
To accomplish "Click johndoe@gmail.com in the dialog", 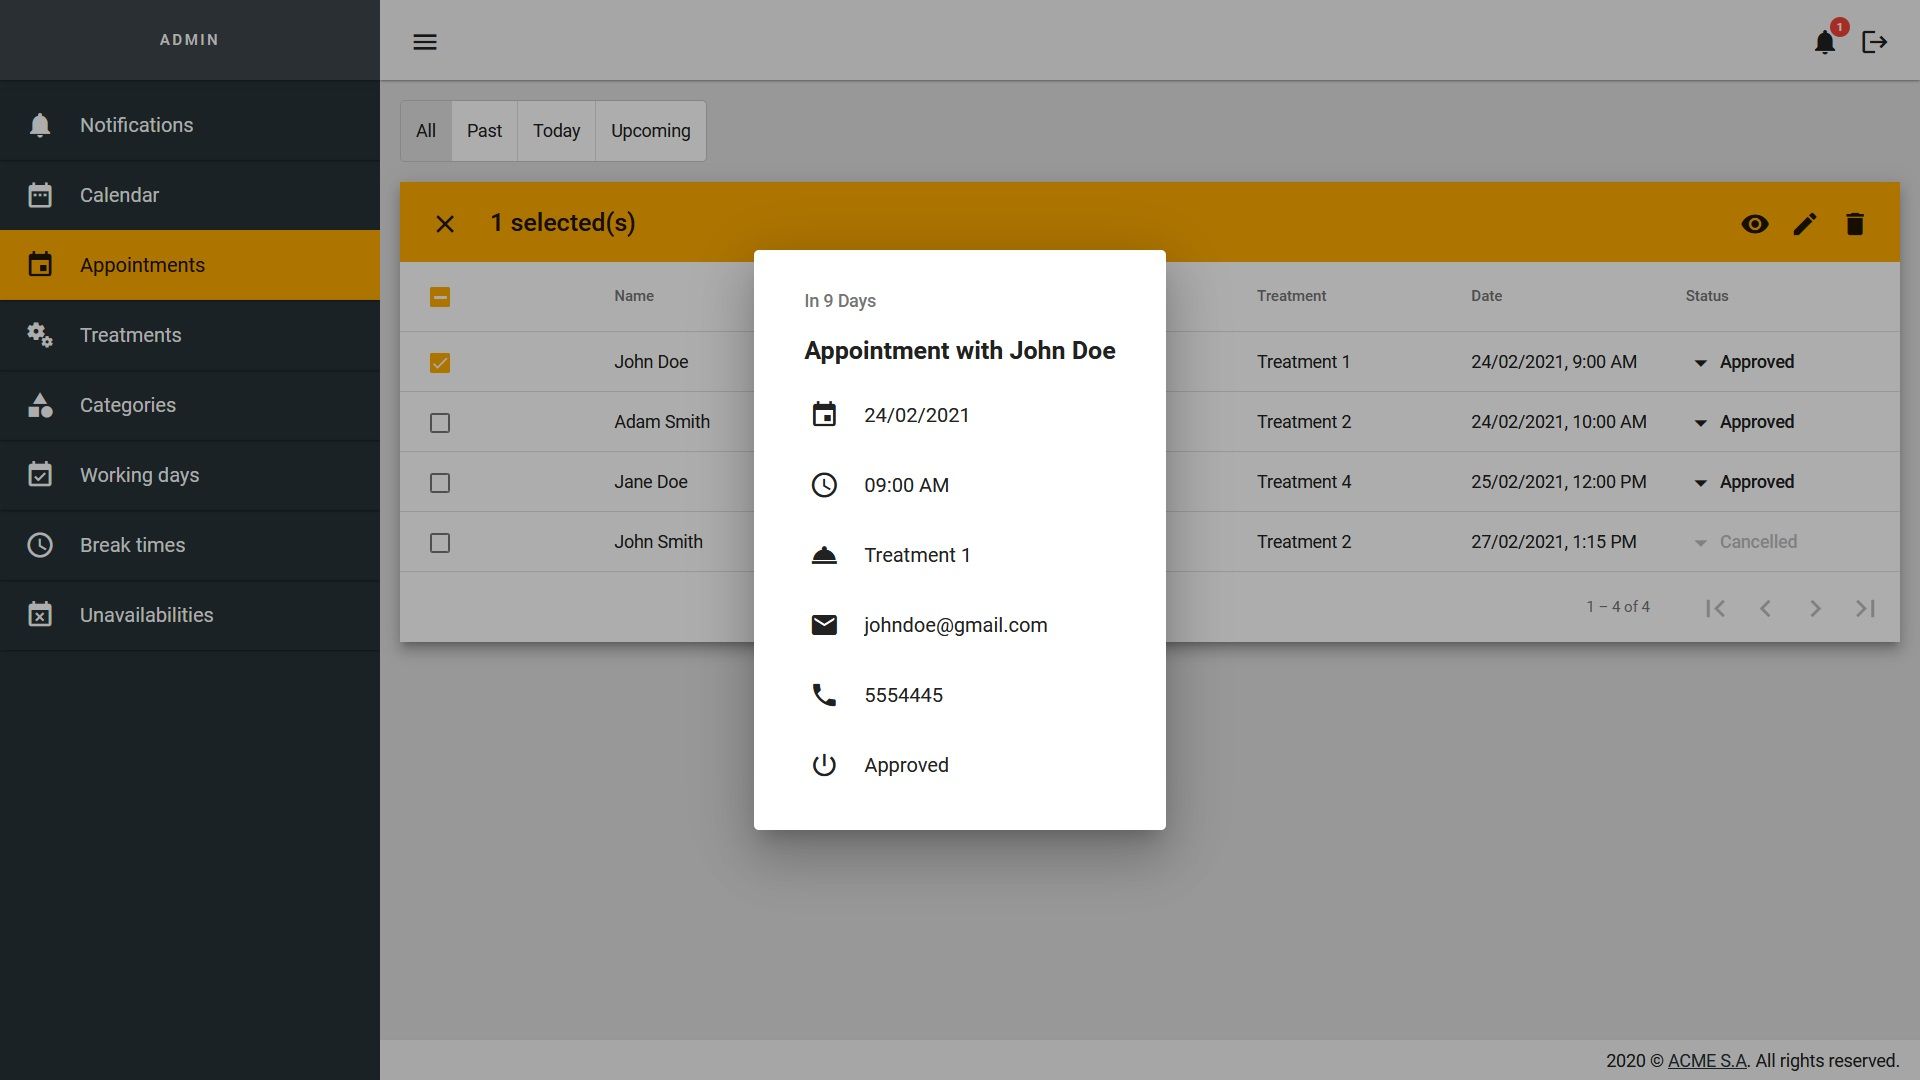I will 956,625.
